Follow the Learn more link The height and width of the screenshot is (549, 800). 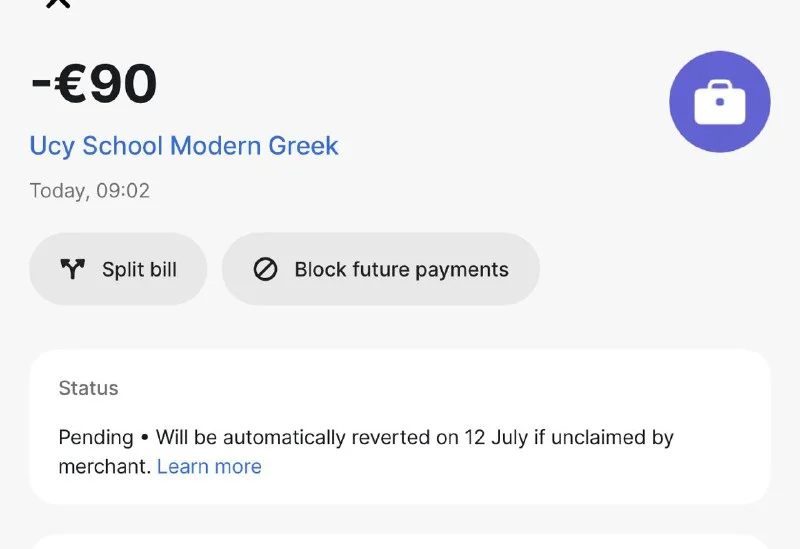(x=209, y=466)
